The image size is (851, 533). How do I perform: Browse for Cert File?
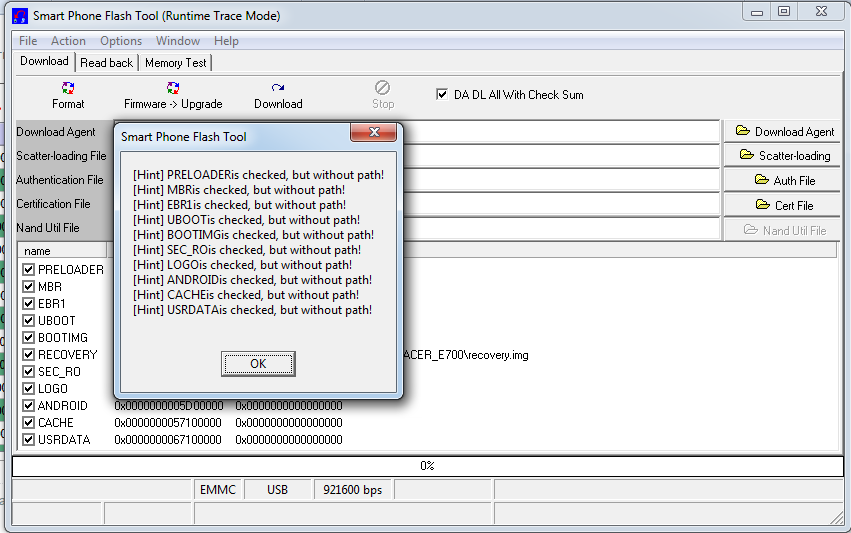(782, 205)
